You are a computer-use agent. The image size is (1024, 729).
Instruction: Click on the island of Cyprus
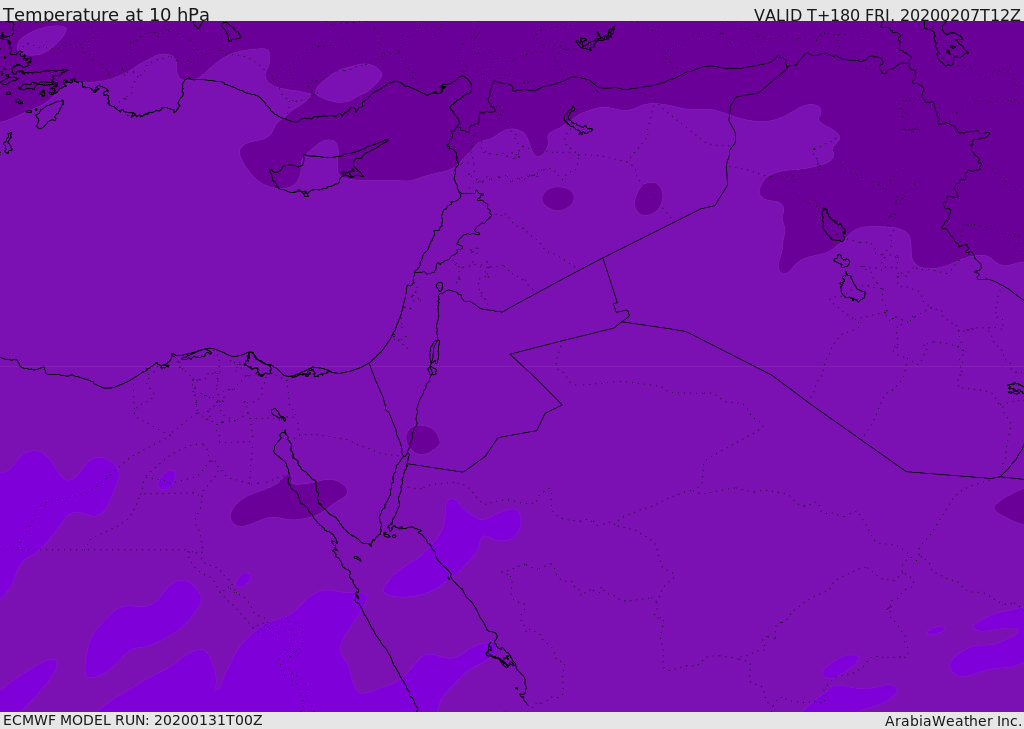point(318,169)
